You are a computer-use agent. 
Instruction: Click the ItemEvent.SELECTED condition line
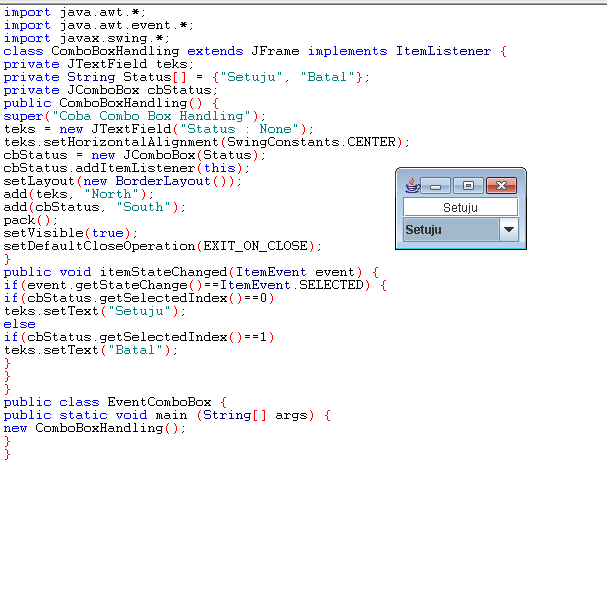[195, 285]
